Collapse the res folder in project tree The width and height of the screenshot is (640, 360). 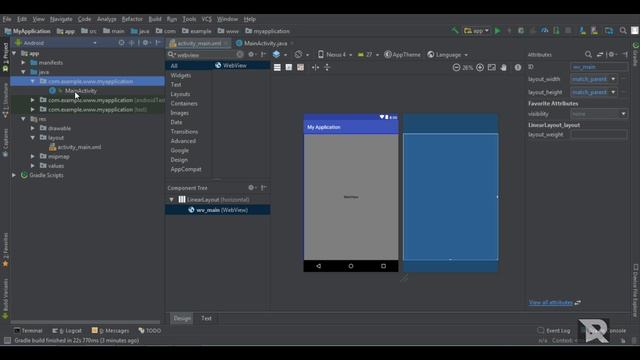point(24,119)
